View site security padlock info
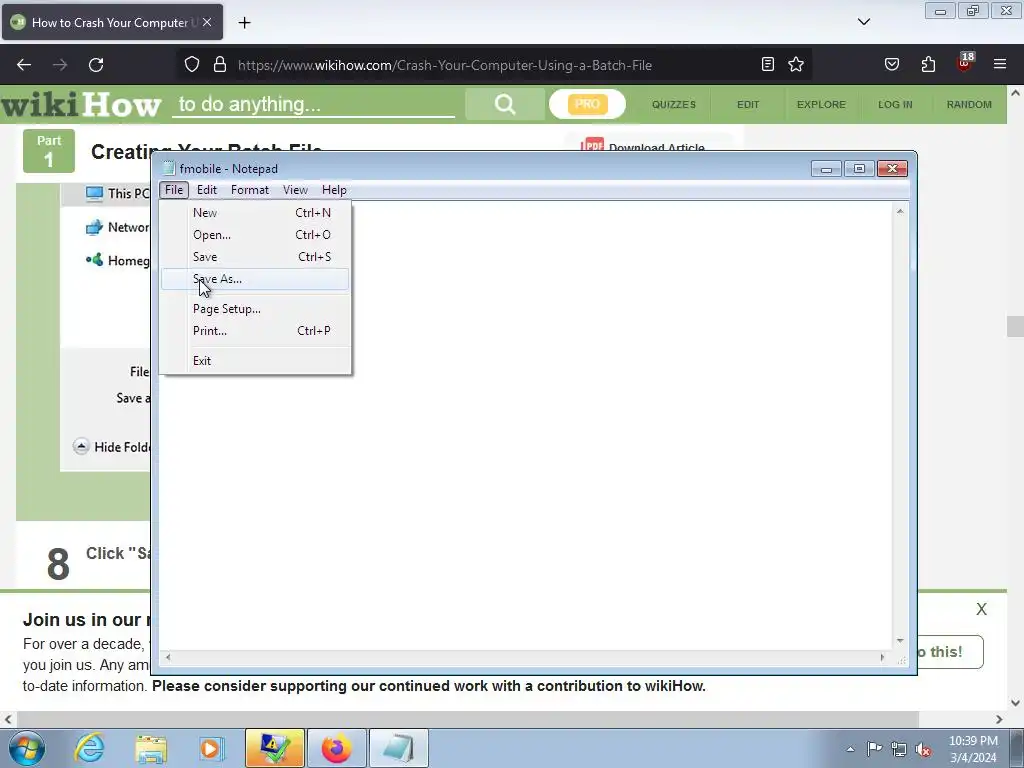 pyautogui.click(x=220, y=65)
